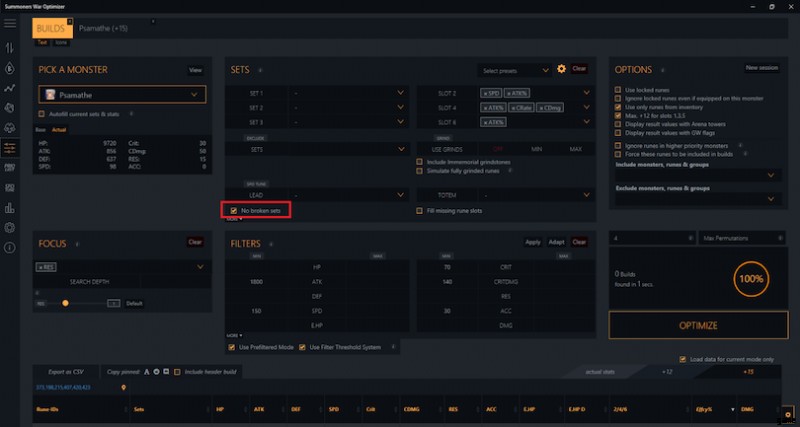The width and height of the screenshot is (800, 427).
Task: Click the presets gear settings icon
Action: click(x=561, y=69)
